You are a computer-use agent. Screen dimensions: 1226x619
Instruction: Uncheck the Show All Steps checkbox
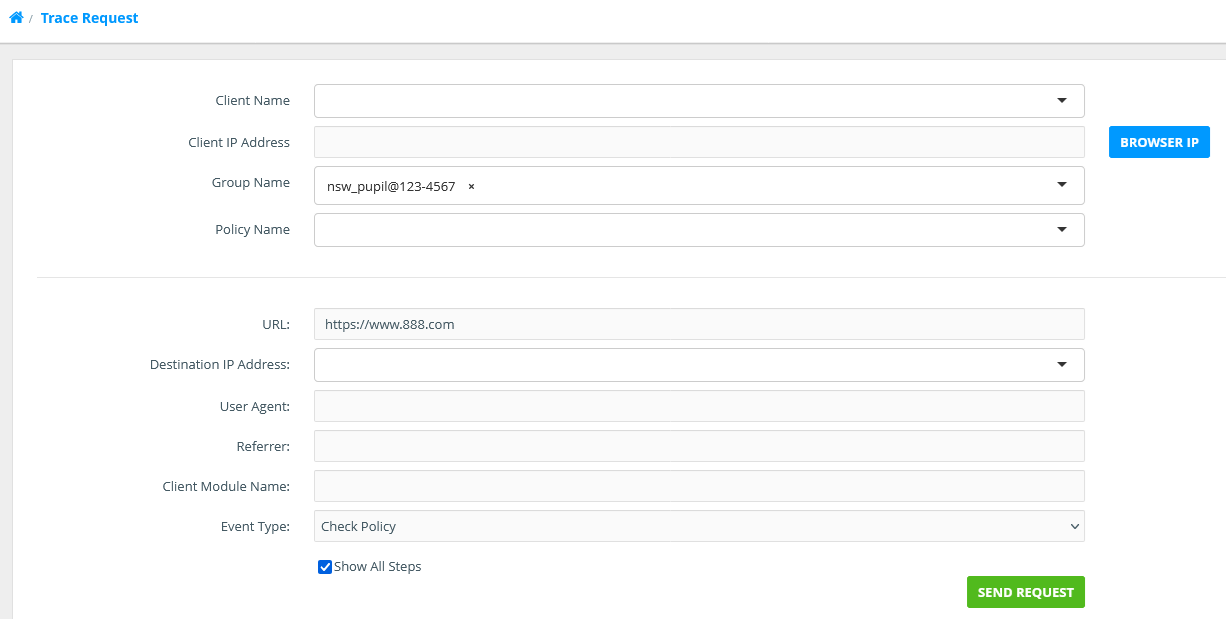325,567
